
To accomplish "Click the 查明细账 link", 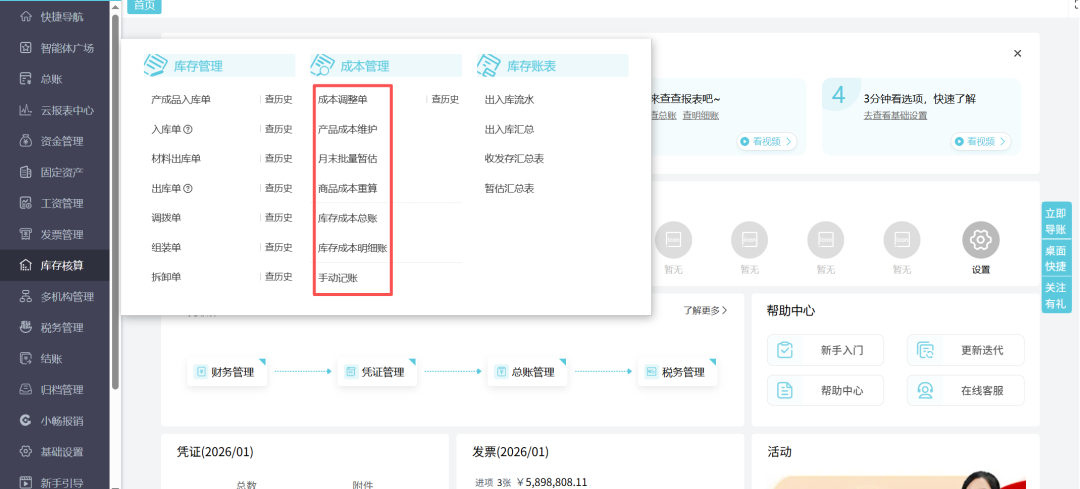I will tap(700, 116).
